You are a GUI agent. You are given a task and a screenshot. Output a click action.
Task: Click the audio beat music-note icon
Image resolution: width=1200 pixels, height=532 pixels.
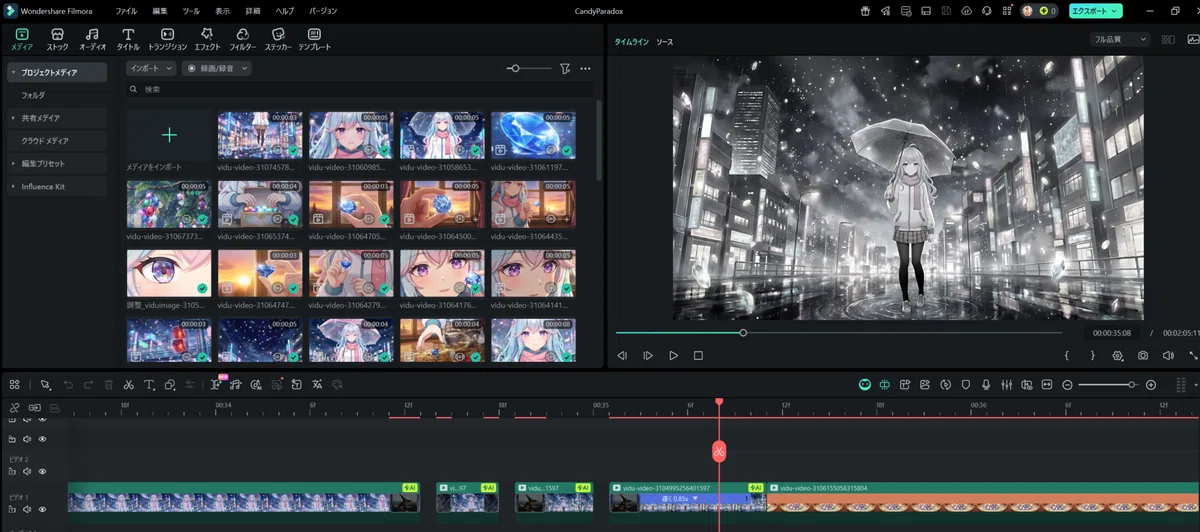[x=237, y=384]
